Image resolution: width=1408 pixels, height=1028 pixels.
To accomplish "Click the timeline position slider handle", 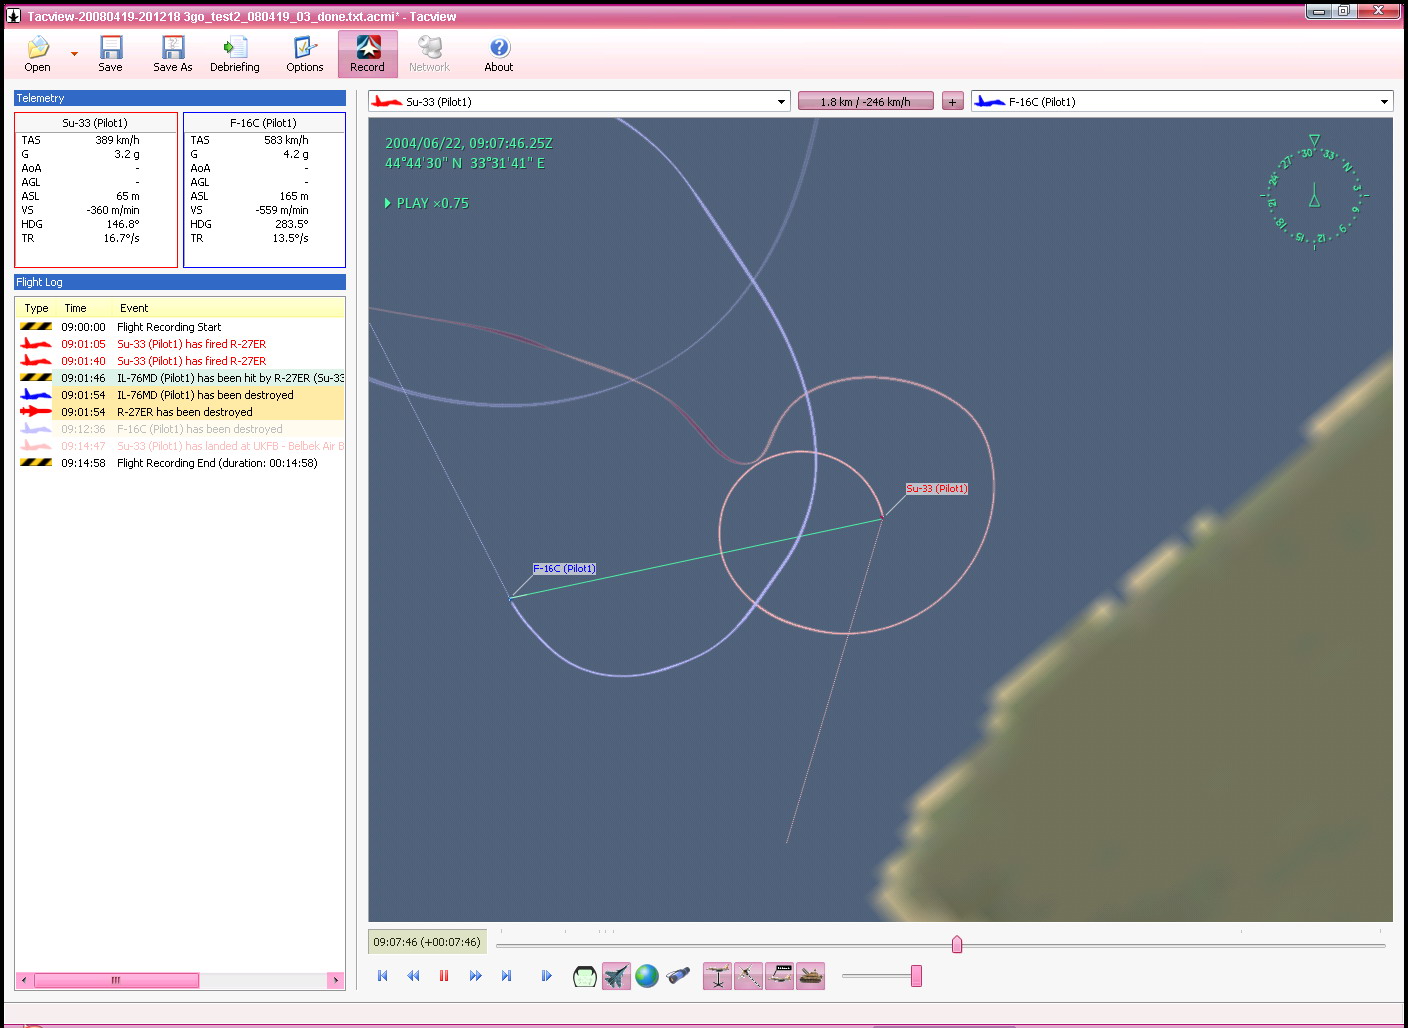I will 957,944.
